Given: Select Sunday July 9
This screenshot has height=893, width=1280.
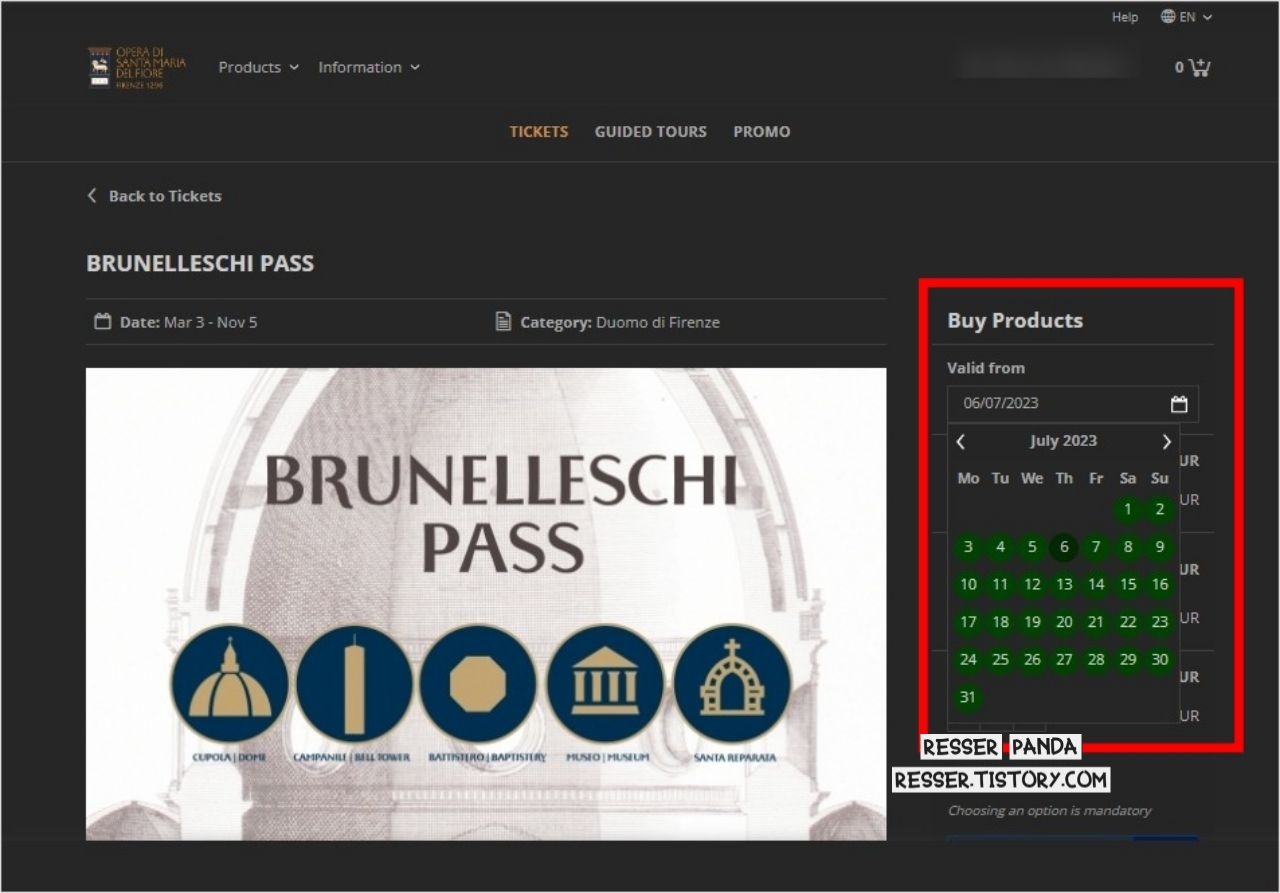Looking at the screenshot, I should [1160, 547].
